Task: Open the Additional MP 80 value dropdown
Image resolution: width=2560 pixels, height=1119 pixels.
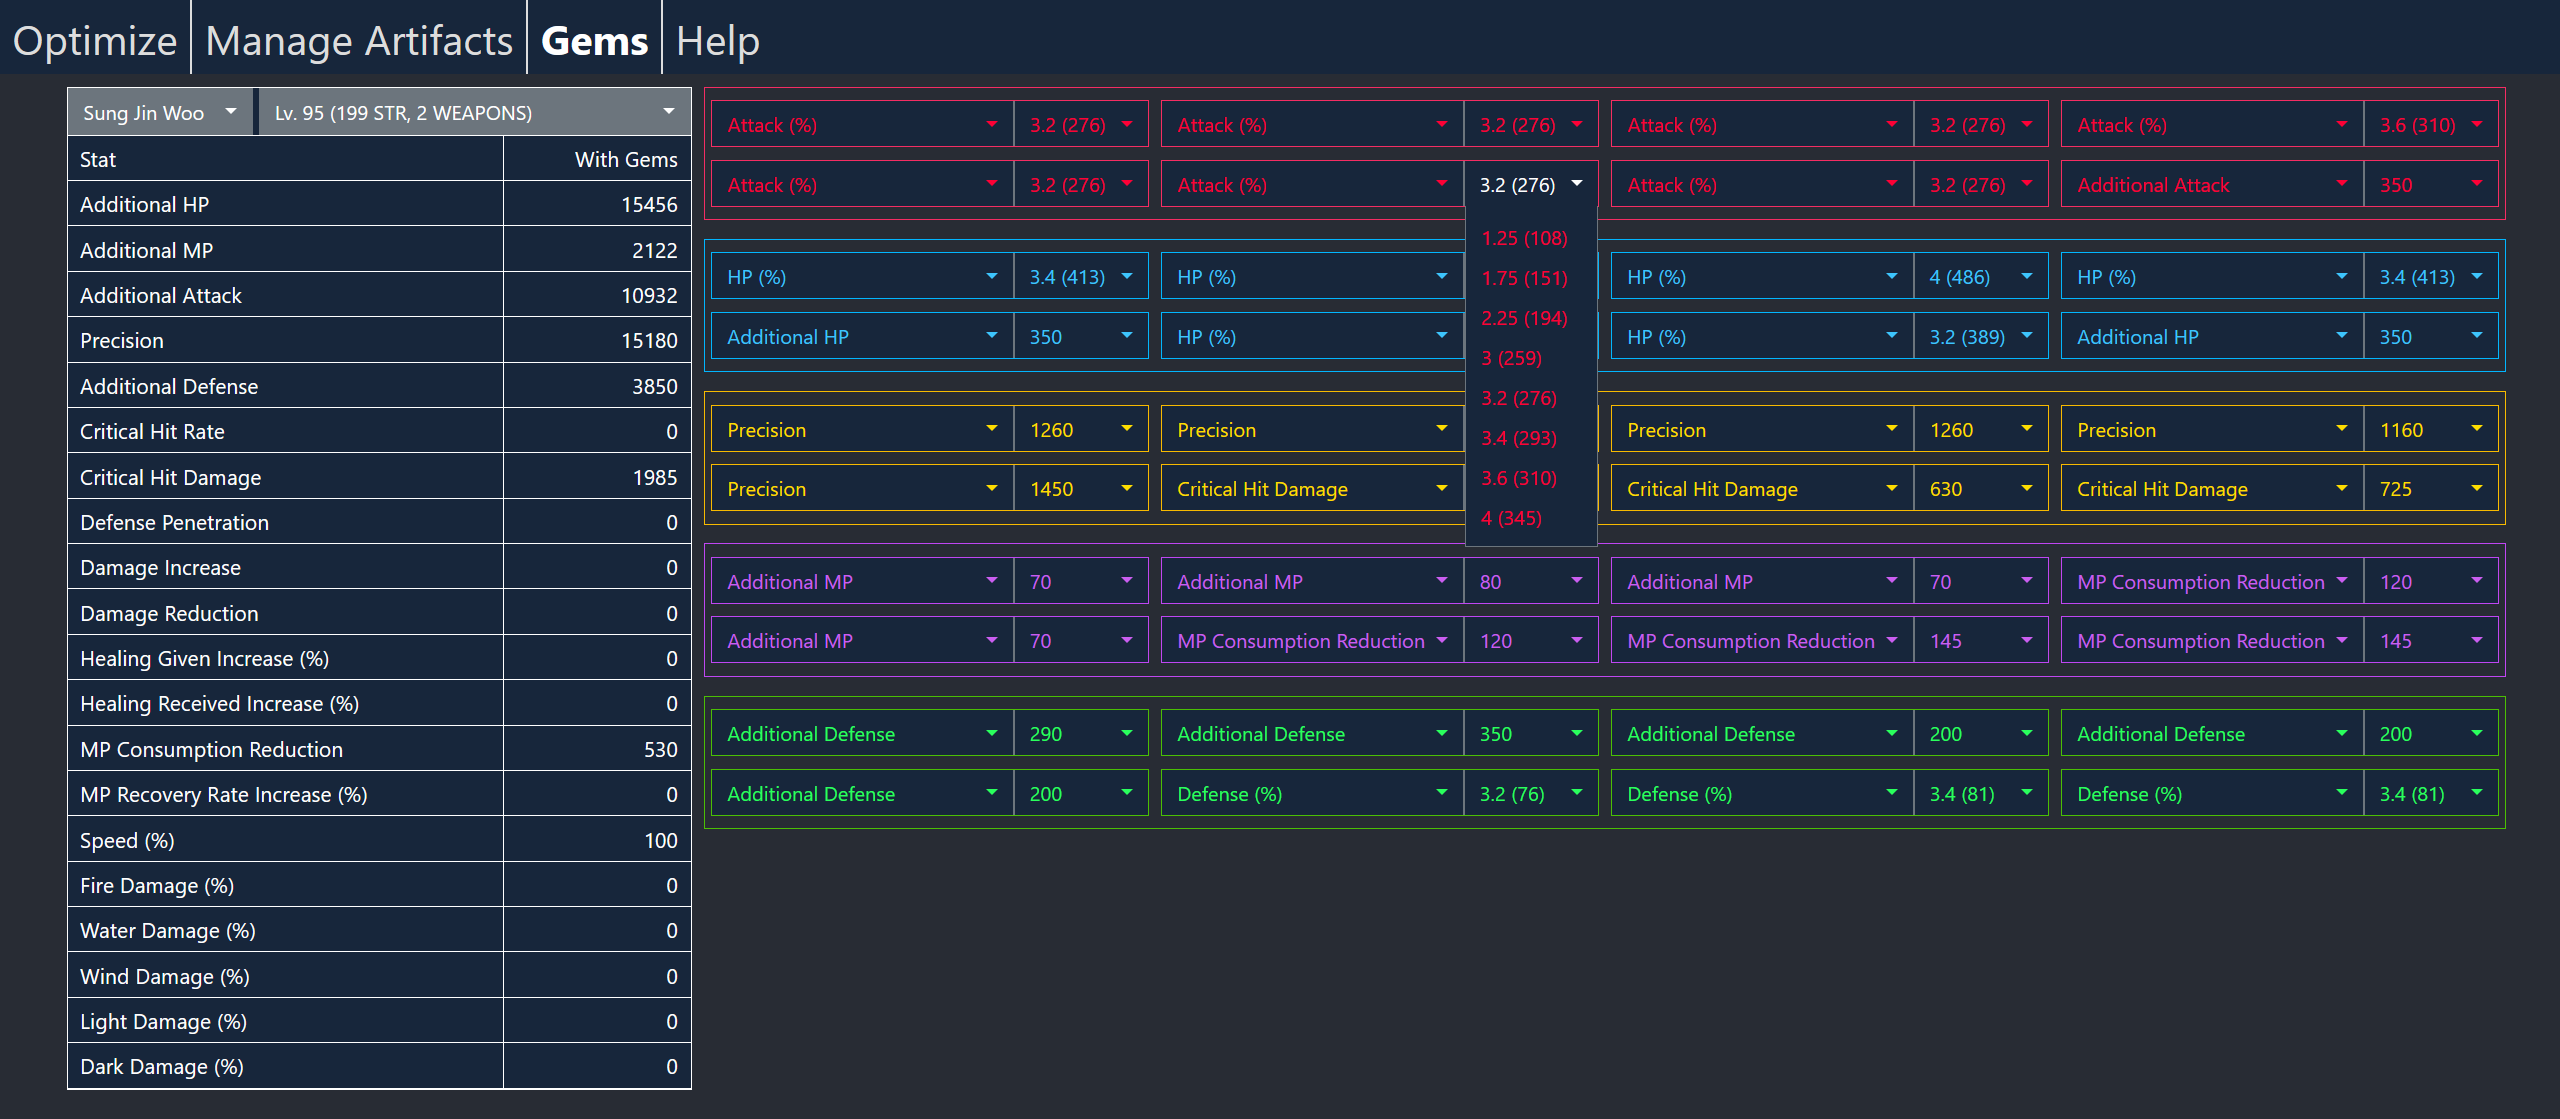Action: (1530, 580)
